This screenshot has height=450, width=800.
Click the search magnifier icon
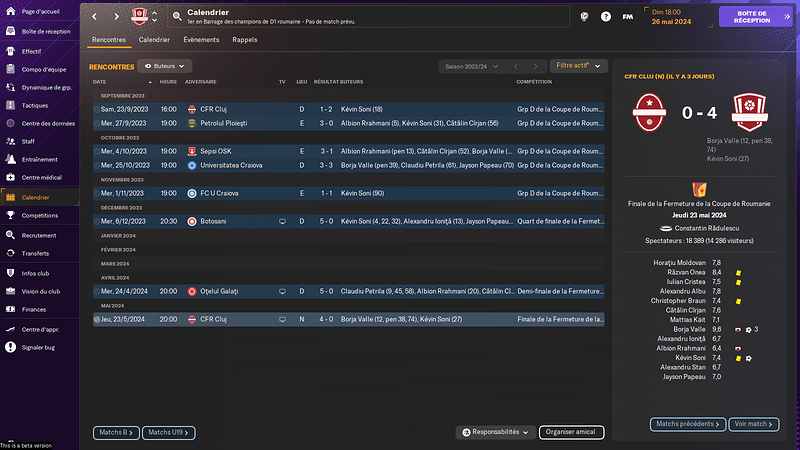[x=177, y=16]
